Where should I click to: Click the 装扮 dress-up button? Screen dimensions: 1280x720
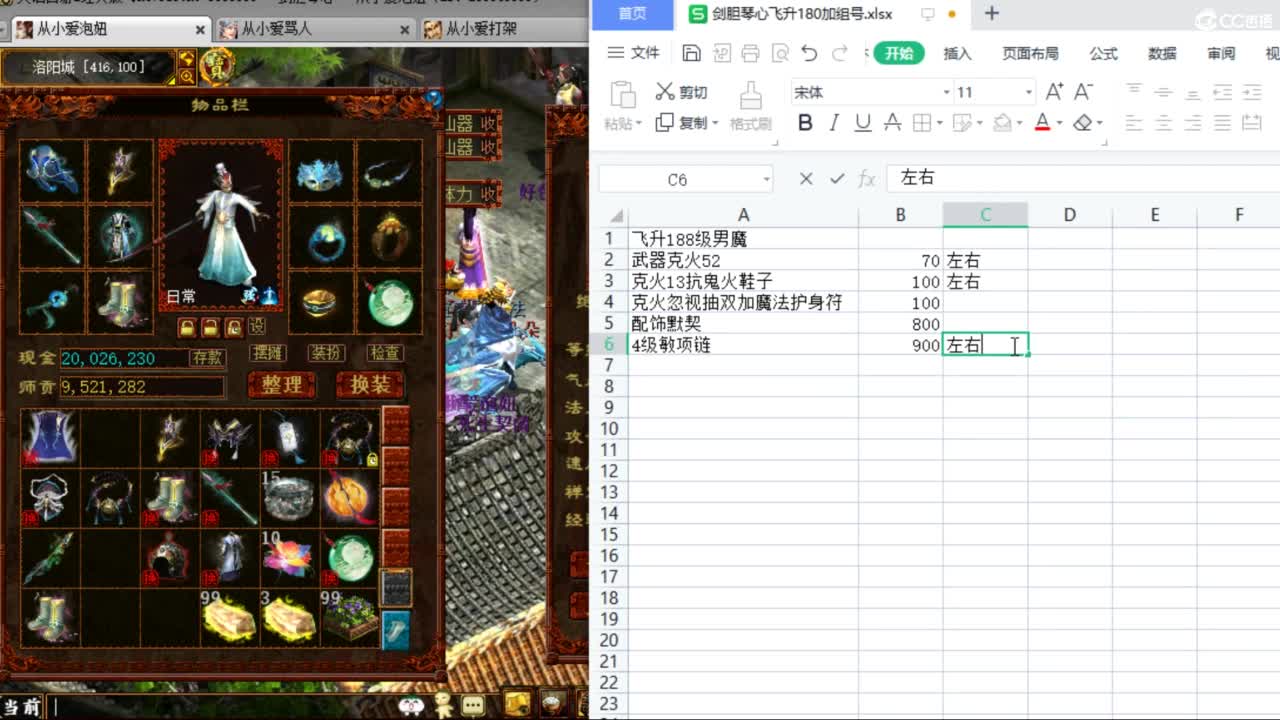326,353
